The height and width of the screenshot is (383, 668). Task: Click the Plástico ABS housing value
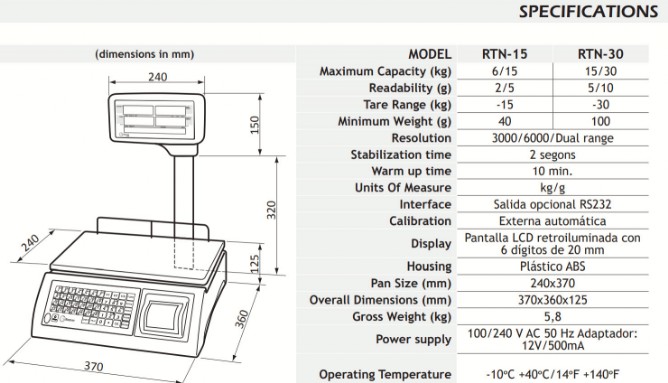(552, 266)
